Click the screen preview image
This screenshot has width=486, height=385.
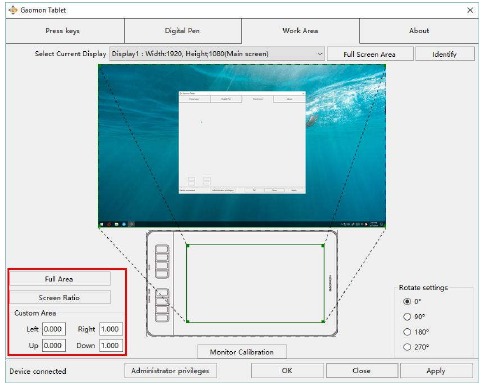242,146
